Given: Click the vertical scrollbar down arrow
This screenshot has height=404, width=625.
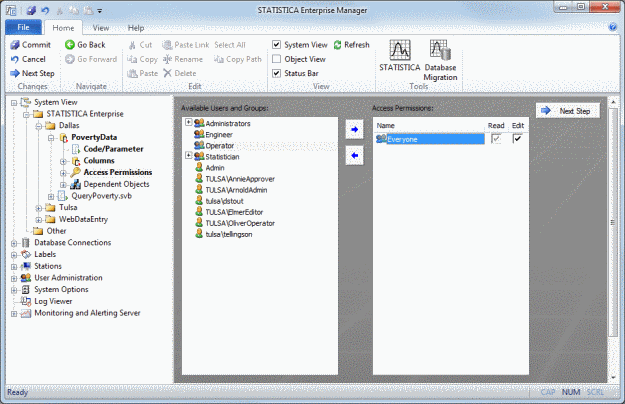Looking at the screenshot, I should click(x=613, y=377).
